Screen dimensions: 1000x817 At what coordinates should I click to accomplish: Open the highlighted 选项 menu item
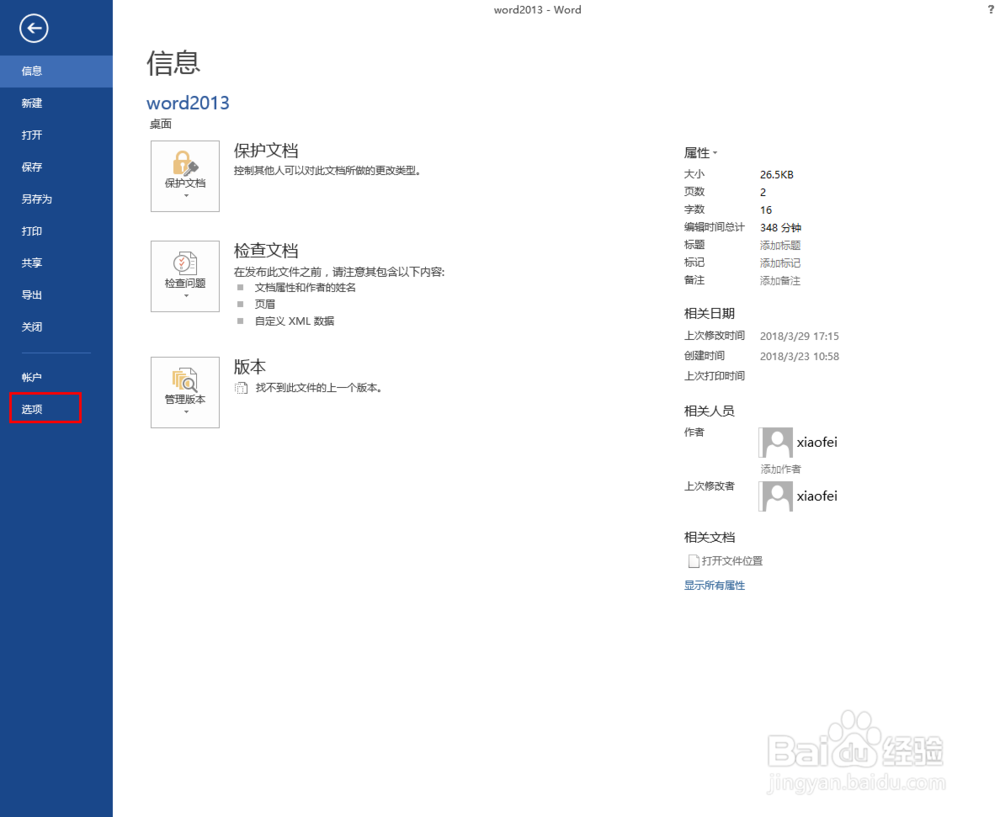click(x=30, y=408)
